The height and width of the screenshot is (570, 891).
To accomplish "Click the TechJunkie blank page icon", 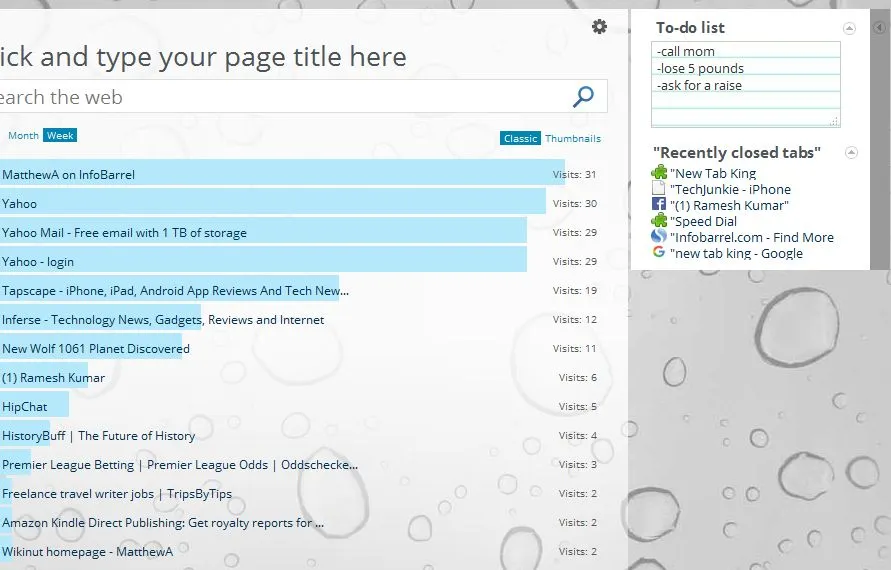I will click(x=659, y=189).
